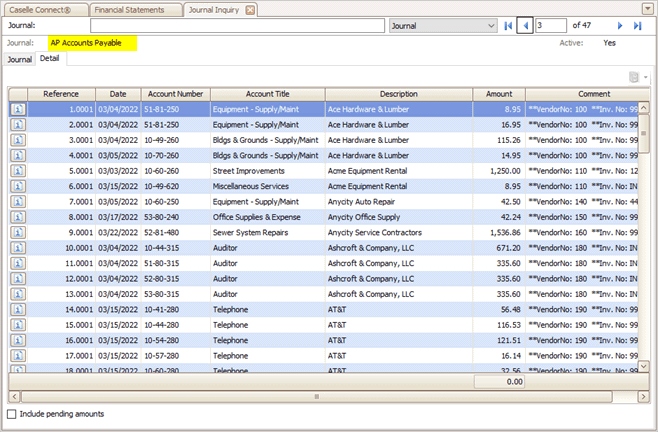Open detail icon for reference 11.0001
The width and height of the screenshot is (658, 432).
(18, 263)
